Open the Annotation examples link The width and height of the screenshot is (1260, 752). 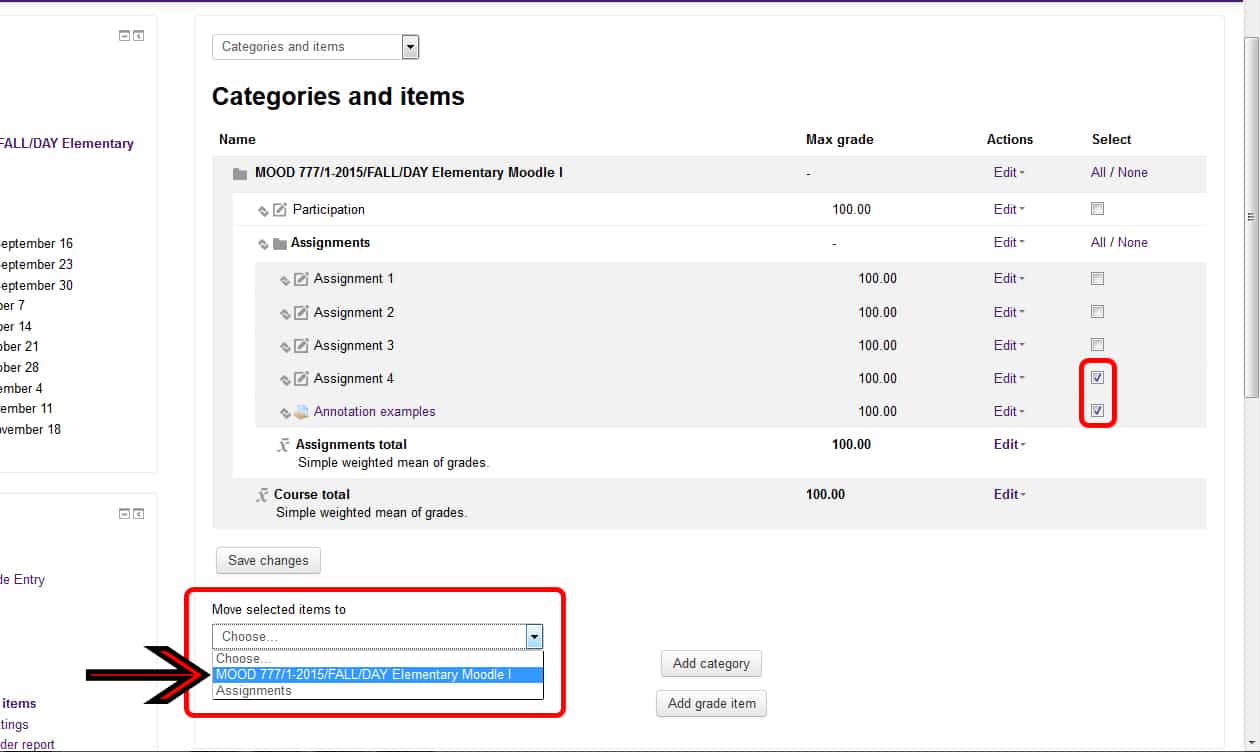pyautogui.click(x=374, y=412)
